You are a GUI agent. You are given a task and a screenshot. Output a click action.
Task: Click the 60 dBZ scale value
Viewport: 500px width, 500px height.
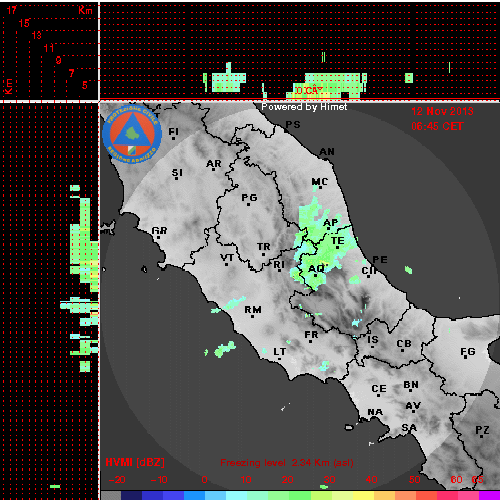[x=456, y=480]
